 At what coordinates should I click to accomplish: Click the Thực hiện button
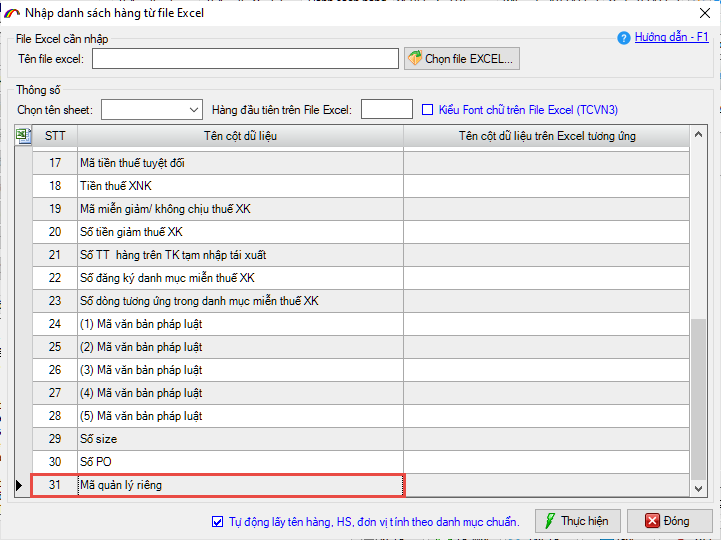(x=578, y=521)
